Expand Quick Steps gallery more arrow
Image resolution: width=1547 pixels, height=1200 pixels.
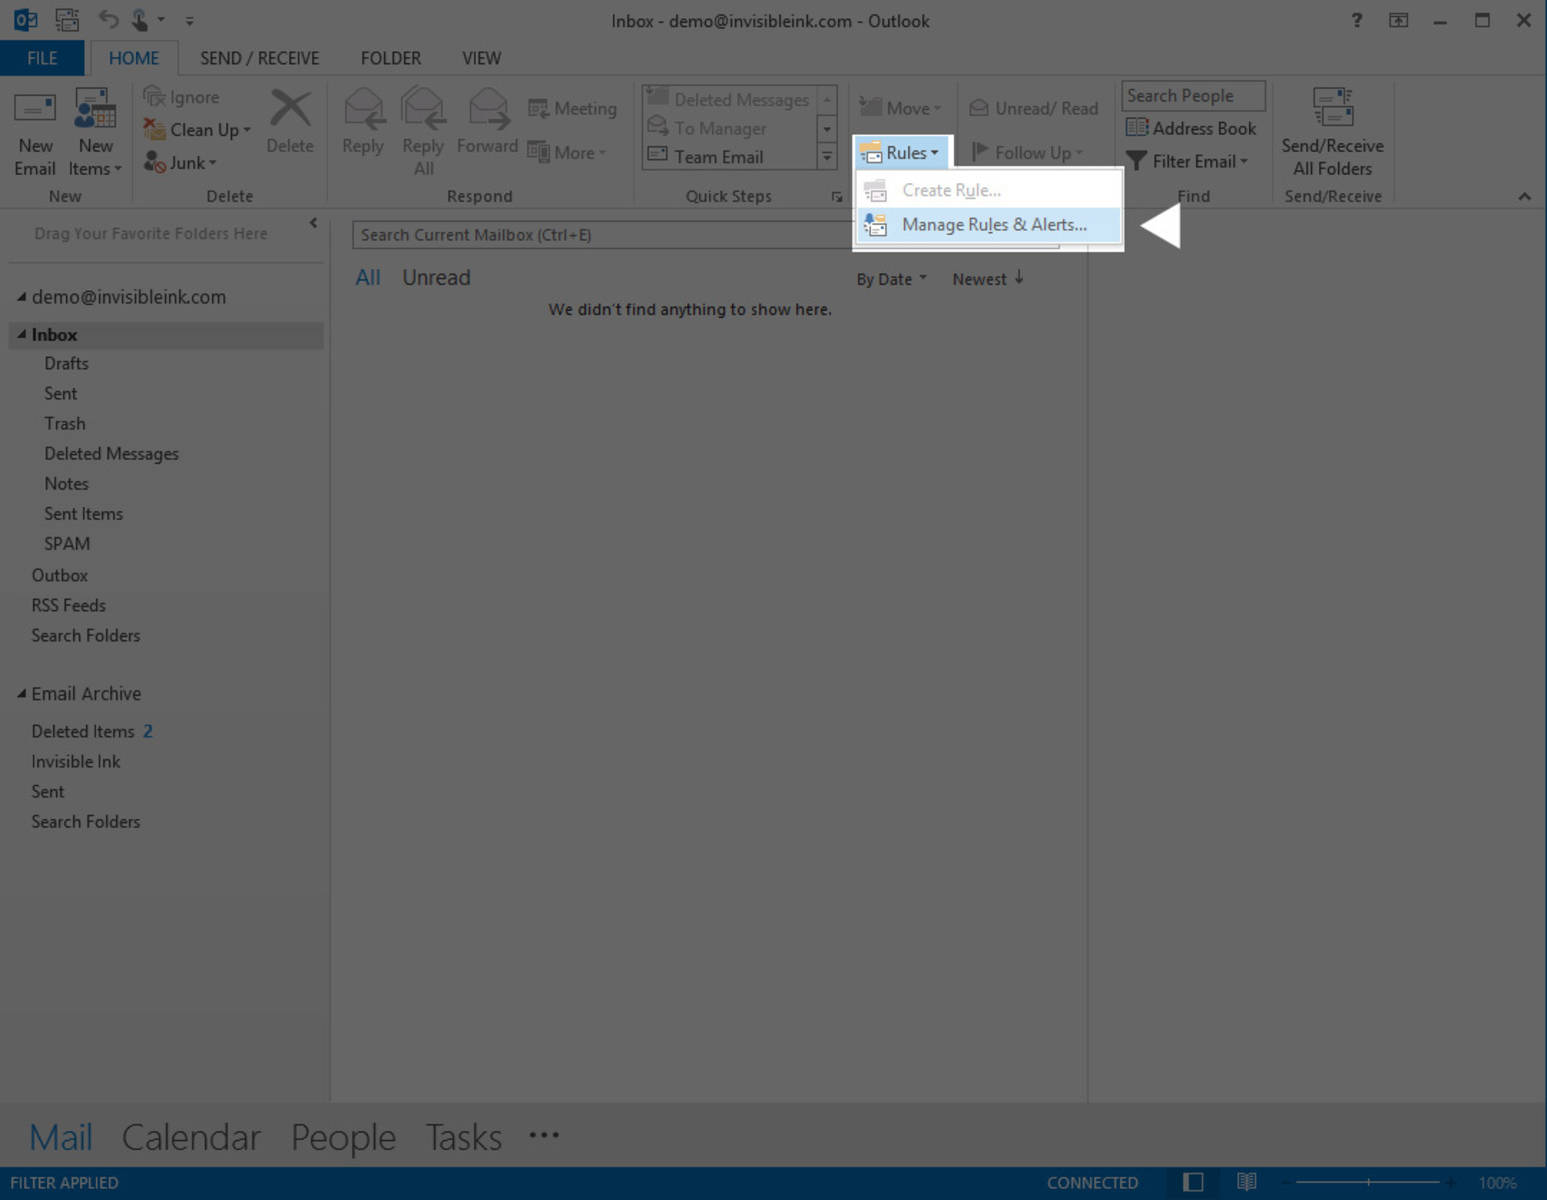pyautogui.click(x=827, y=157)
